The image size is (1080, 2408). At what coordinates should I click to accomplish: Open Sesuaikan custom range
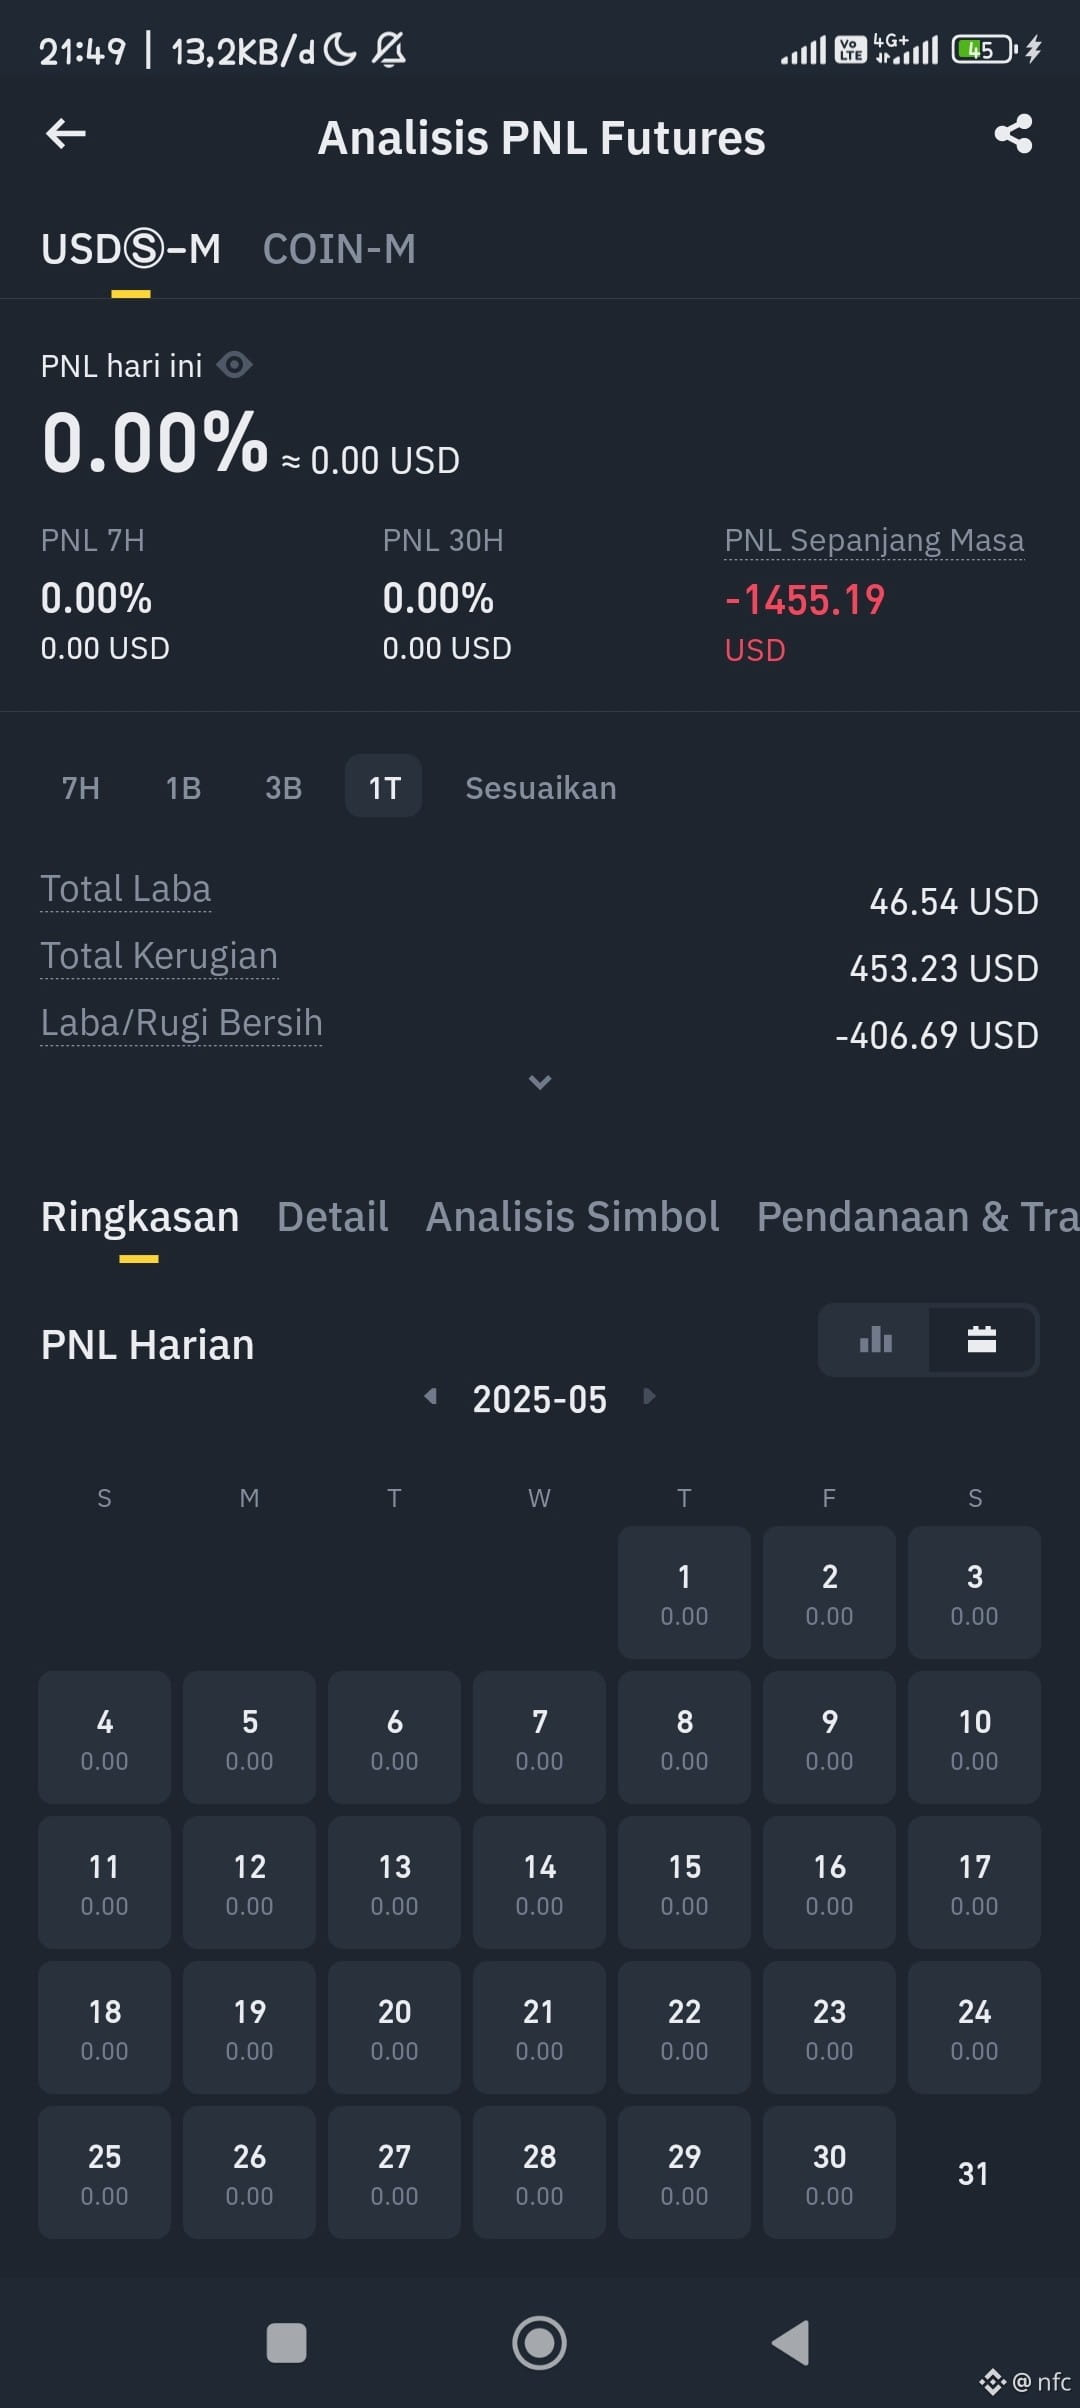pyautogui.click(x=540, y=788)
